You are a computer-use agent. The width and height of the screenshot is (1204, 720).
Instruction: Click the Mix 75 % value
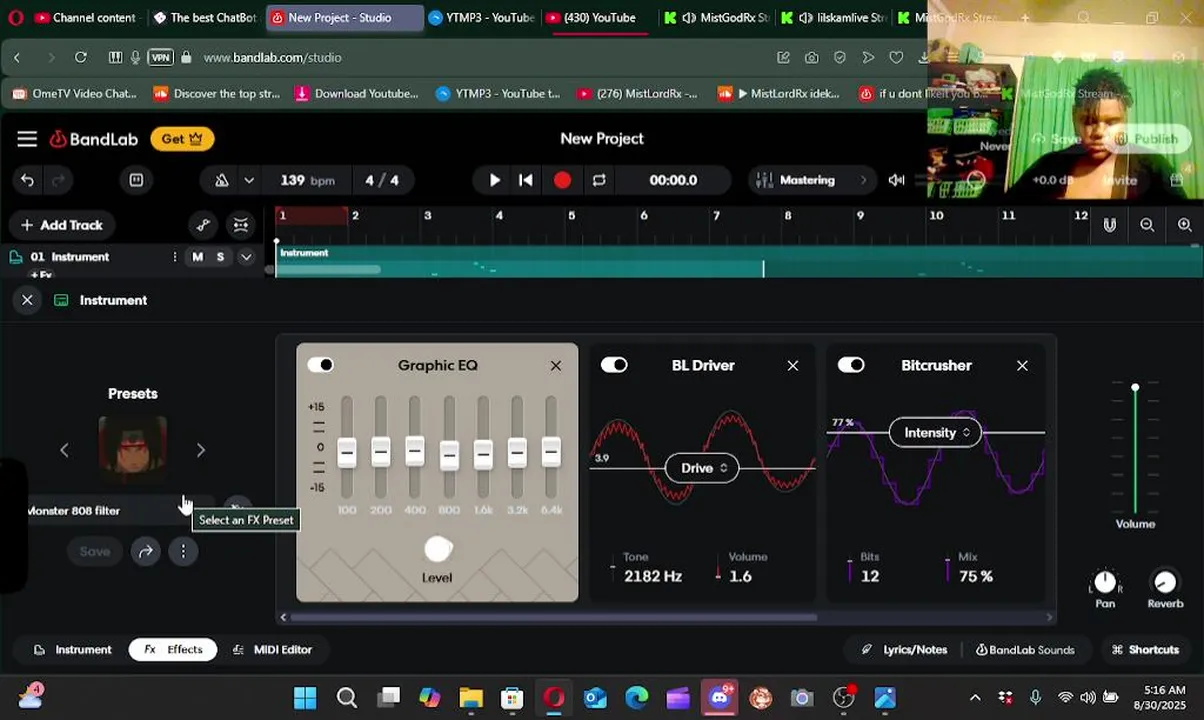click(x=975, y=576)
